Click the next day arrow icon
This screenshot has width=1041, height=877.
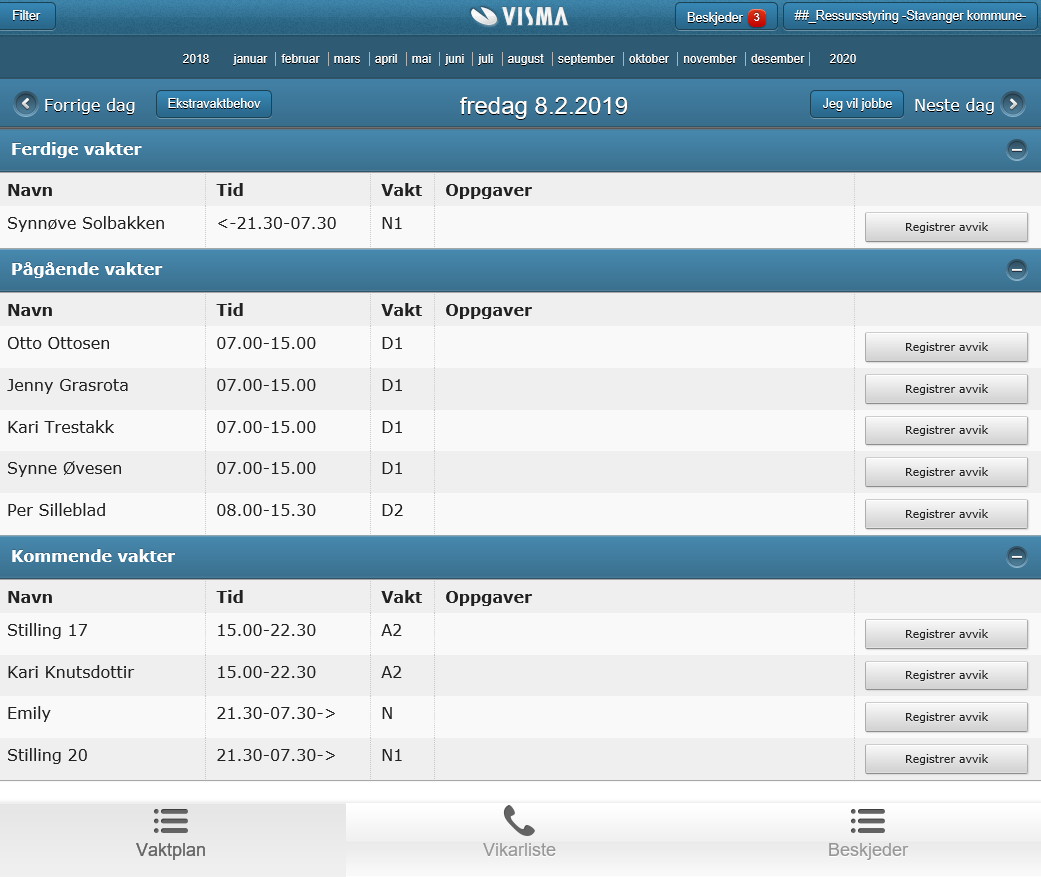1013,104
